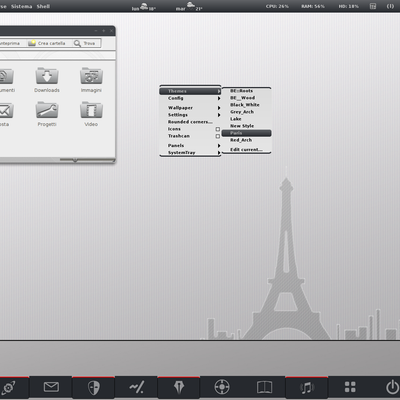The image size is (400, 400).
Task: Click the calculator icon in top panel
Action: click(373, 6)
